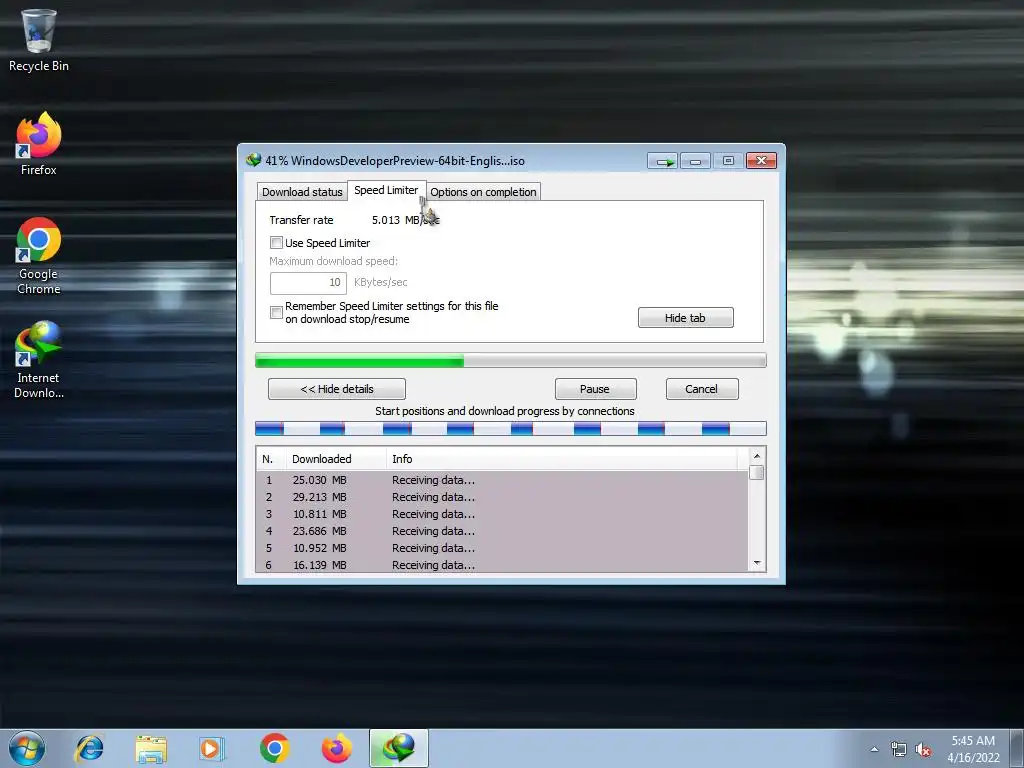Select connection row with 10.952 MB

pyautogui.click(x=502, y=548)
